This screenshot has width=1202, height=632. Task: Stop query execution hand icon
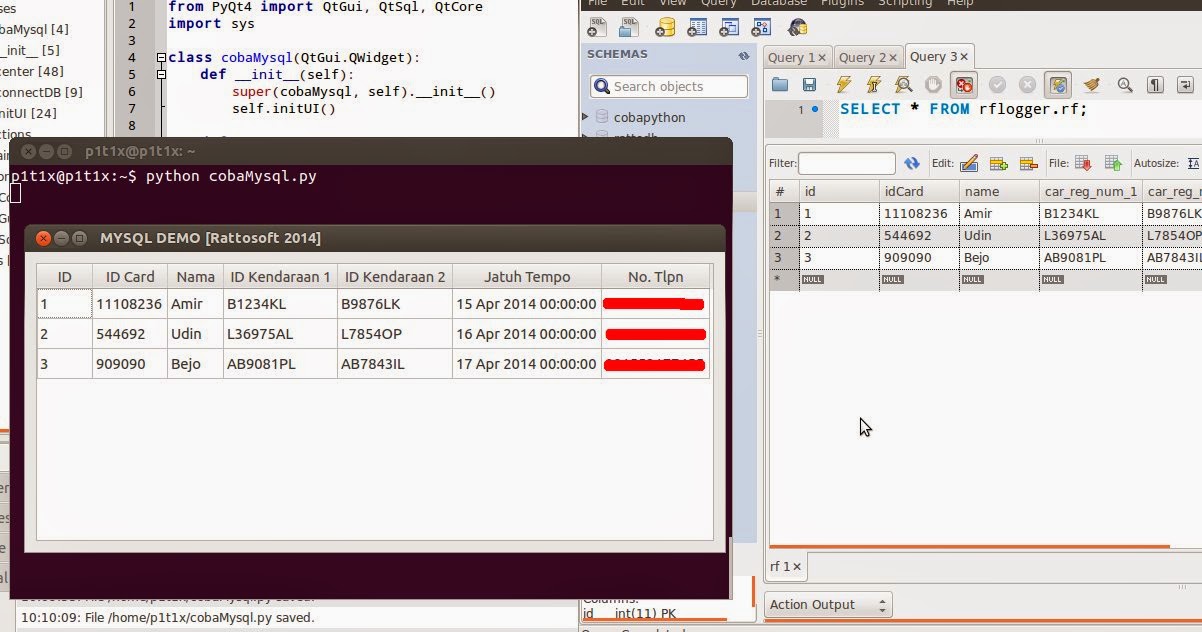tap(933, 85)
